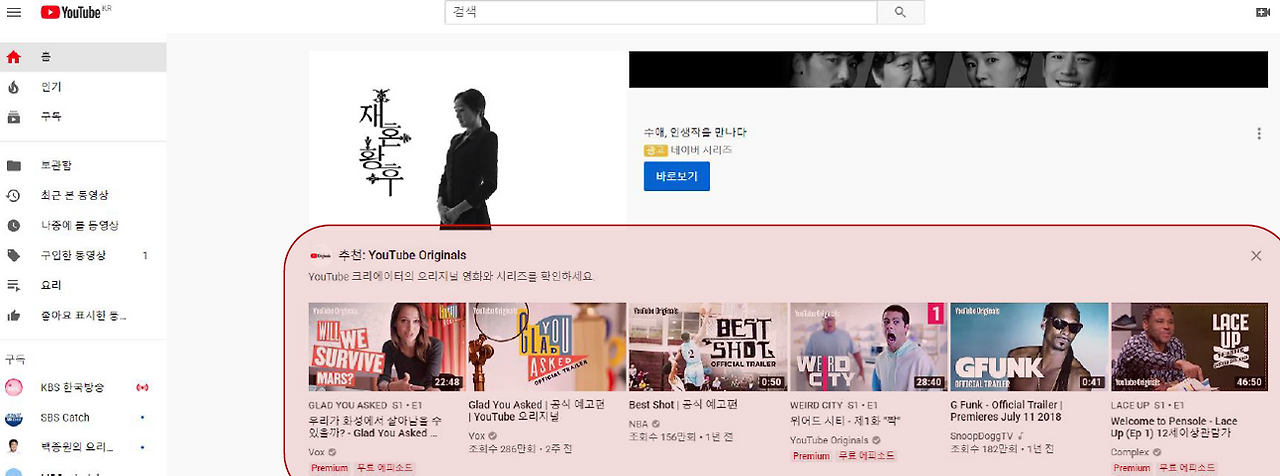Open Best Shot trailer thumbnail
Image resolution: width=1280 pixels, height=476 pixels.
point(708,347)
